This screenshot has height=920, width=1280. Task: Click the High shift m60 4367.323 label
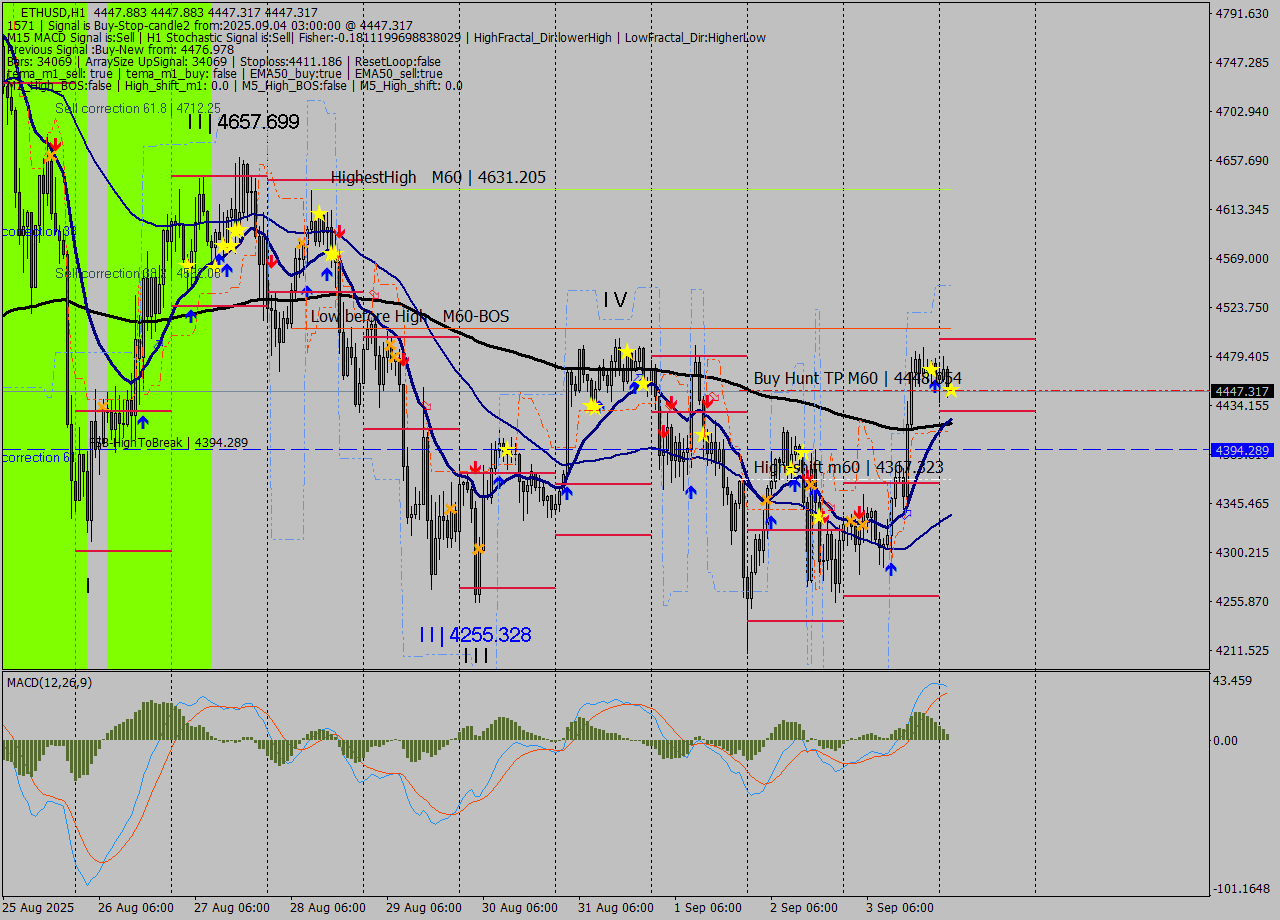pyautogui.click(x=848, y=467)
